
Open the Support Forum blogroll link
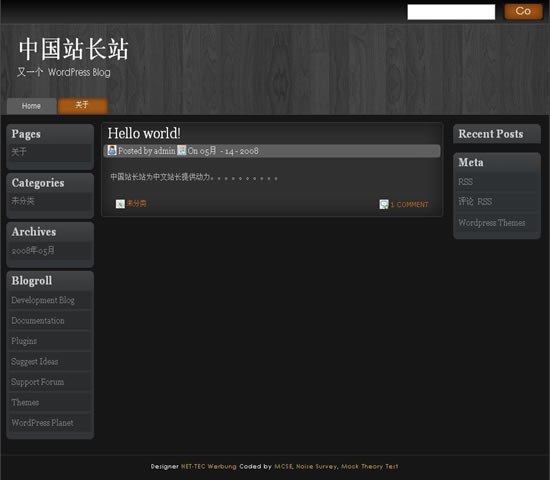[x=38, y=382]
